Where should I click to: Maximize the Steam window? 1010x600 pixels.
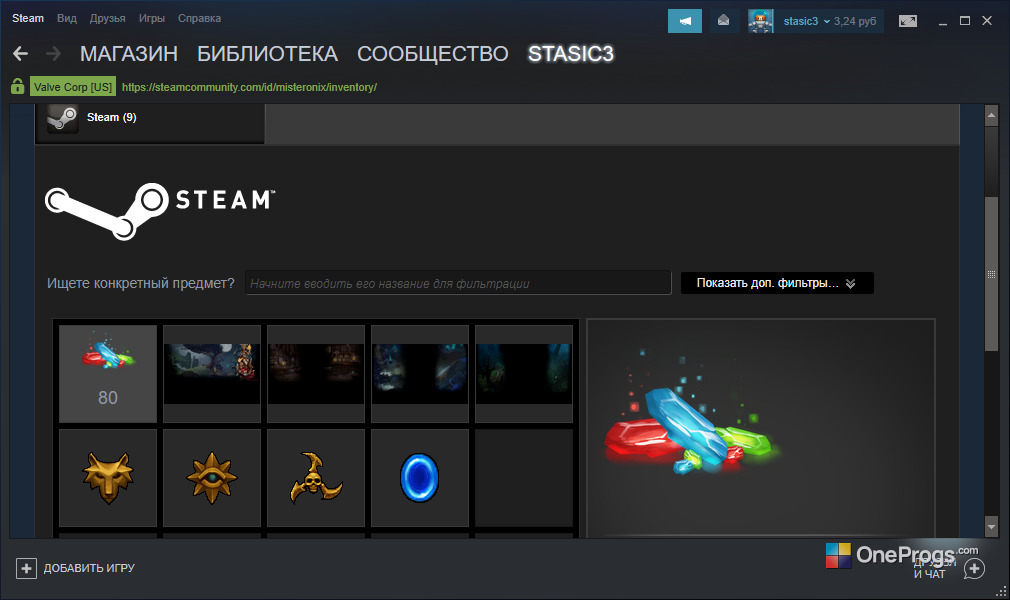tap(965, 21)
